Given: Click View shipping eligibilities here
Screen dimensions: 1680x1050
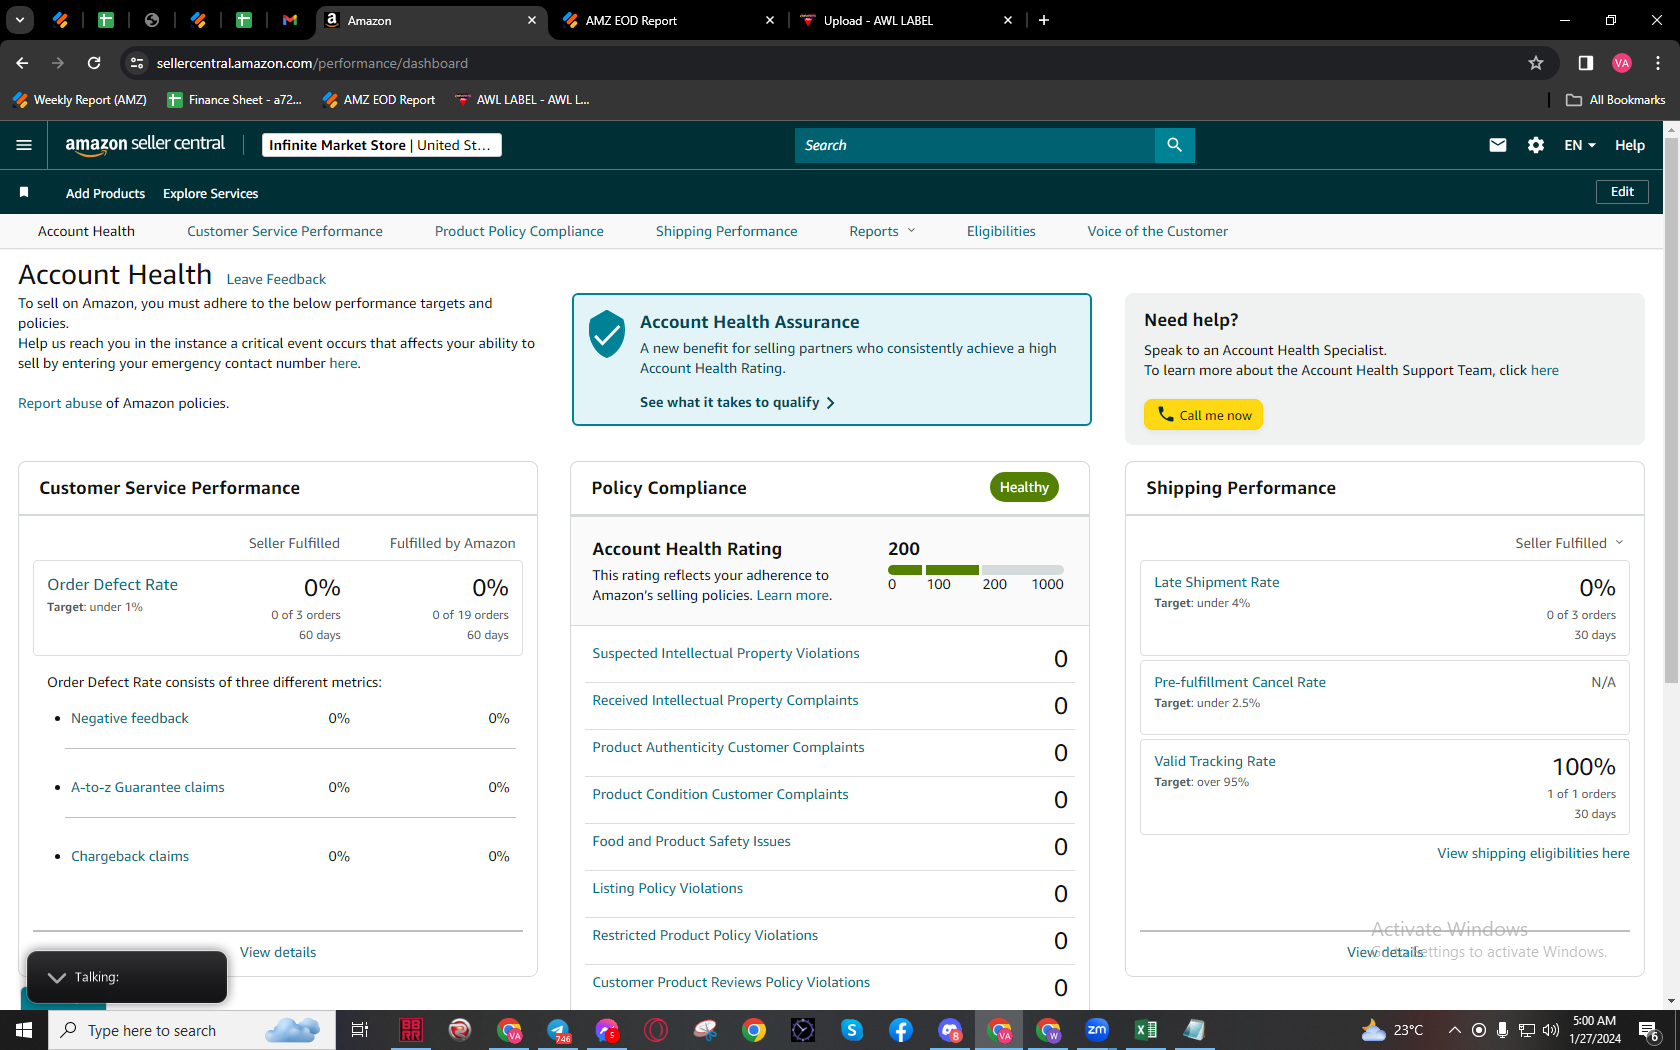Looking at the screenshot, I should (1533, 853).
